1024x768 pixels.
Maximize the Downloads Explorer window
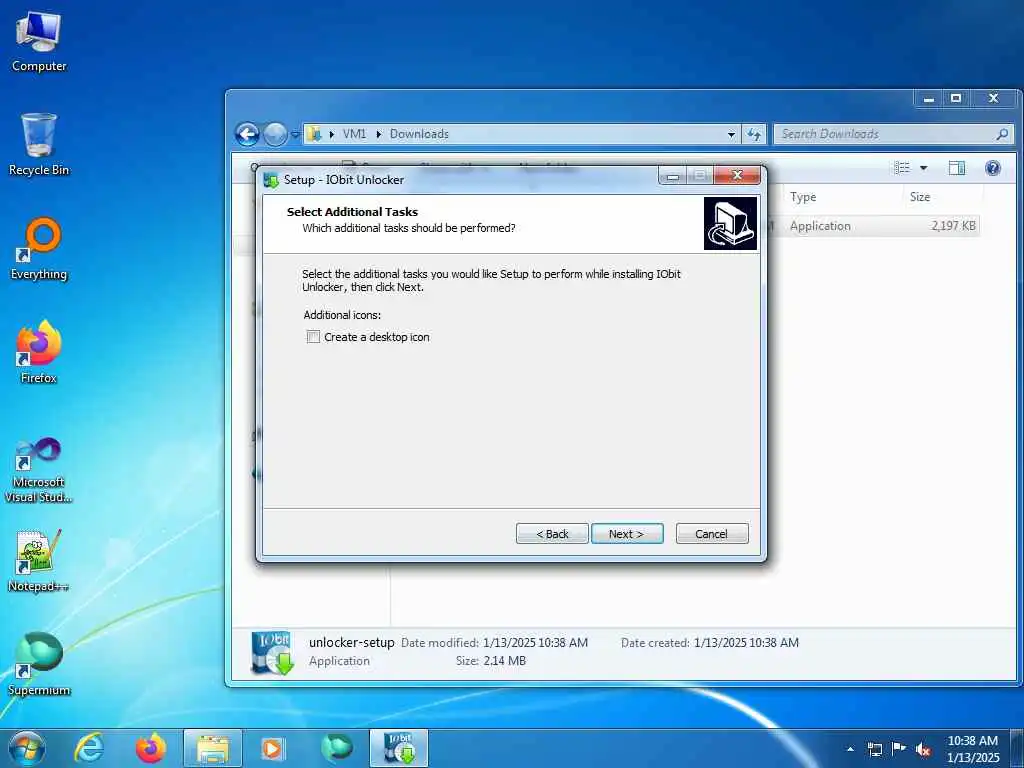[956, 99]
